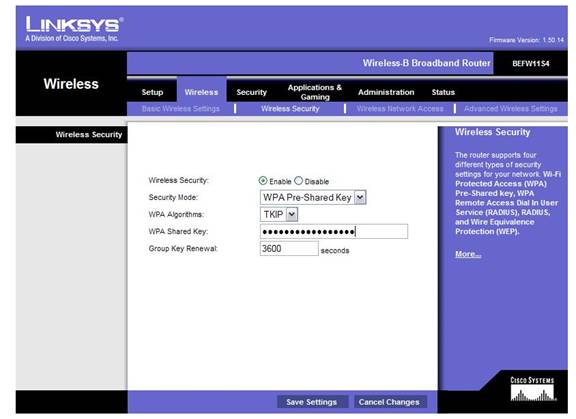Click the Wireless Security sidebar heading
The image size is (576, 419).
pos(89,134)
